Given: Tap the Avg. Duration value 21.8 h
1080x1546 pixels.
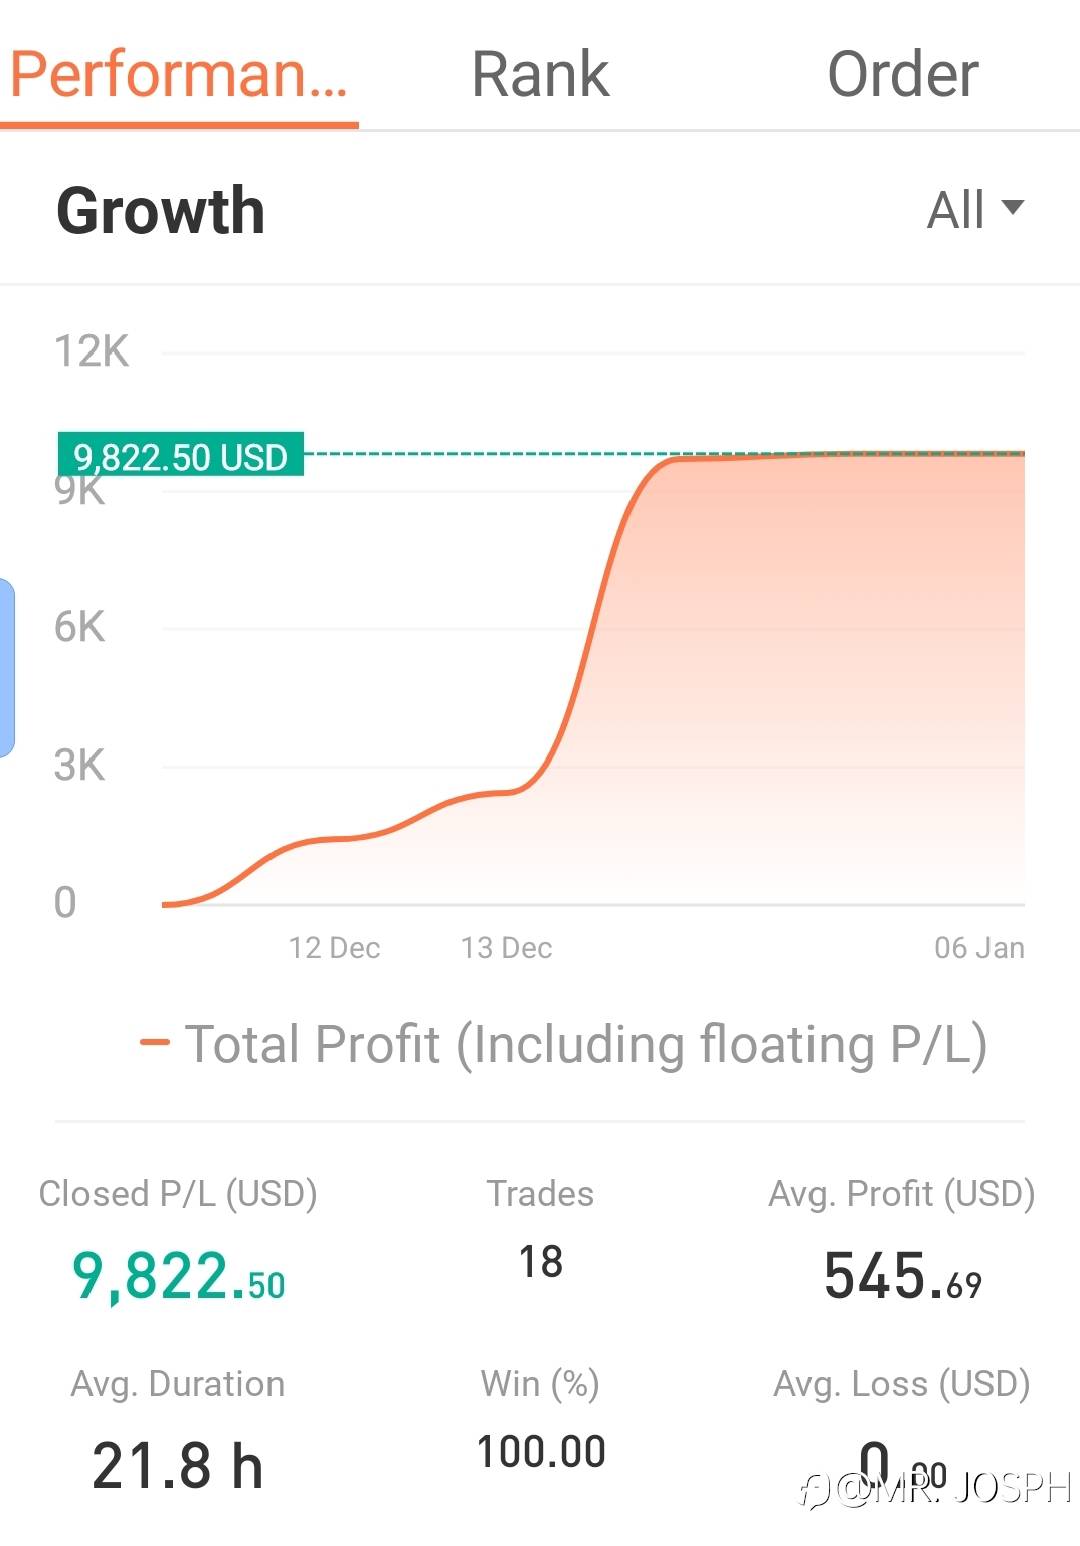Looking at the screenshot, I should click(178, 1466).
